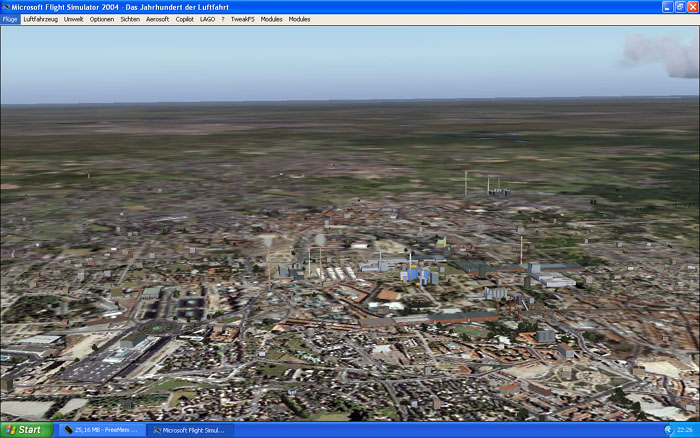Open the Copilot menu
Screen dimensions: 700x438
[x=184, y=19]
